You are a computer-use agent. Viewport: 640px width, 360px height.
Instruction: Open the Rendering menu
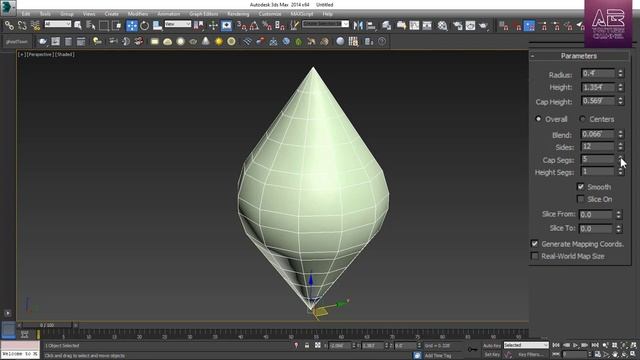click(x=238, y=14)
